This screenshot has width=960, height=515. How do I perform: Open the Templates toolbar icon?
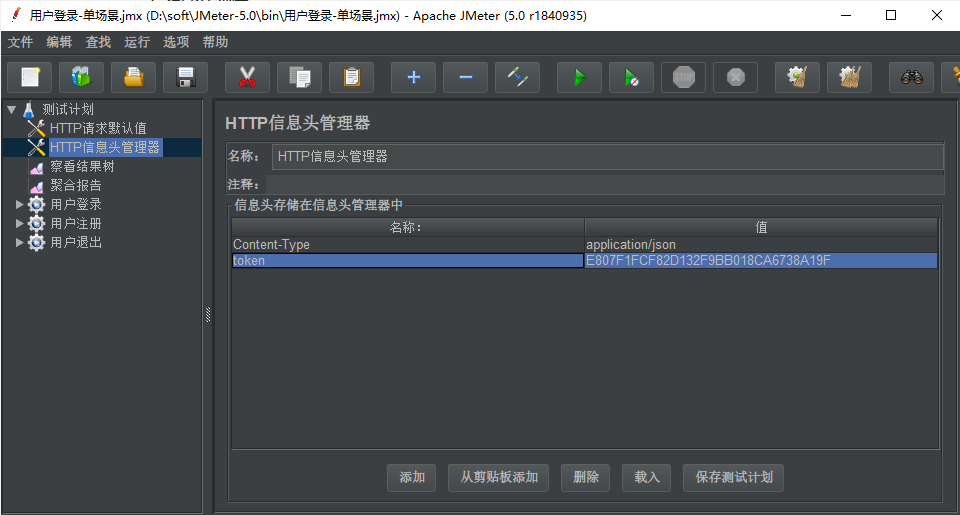81,77
